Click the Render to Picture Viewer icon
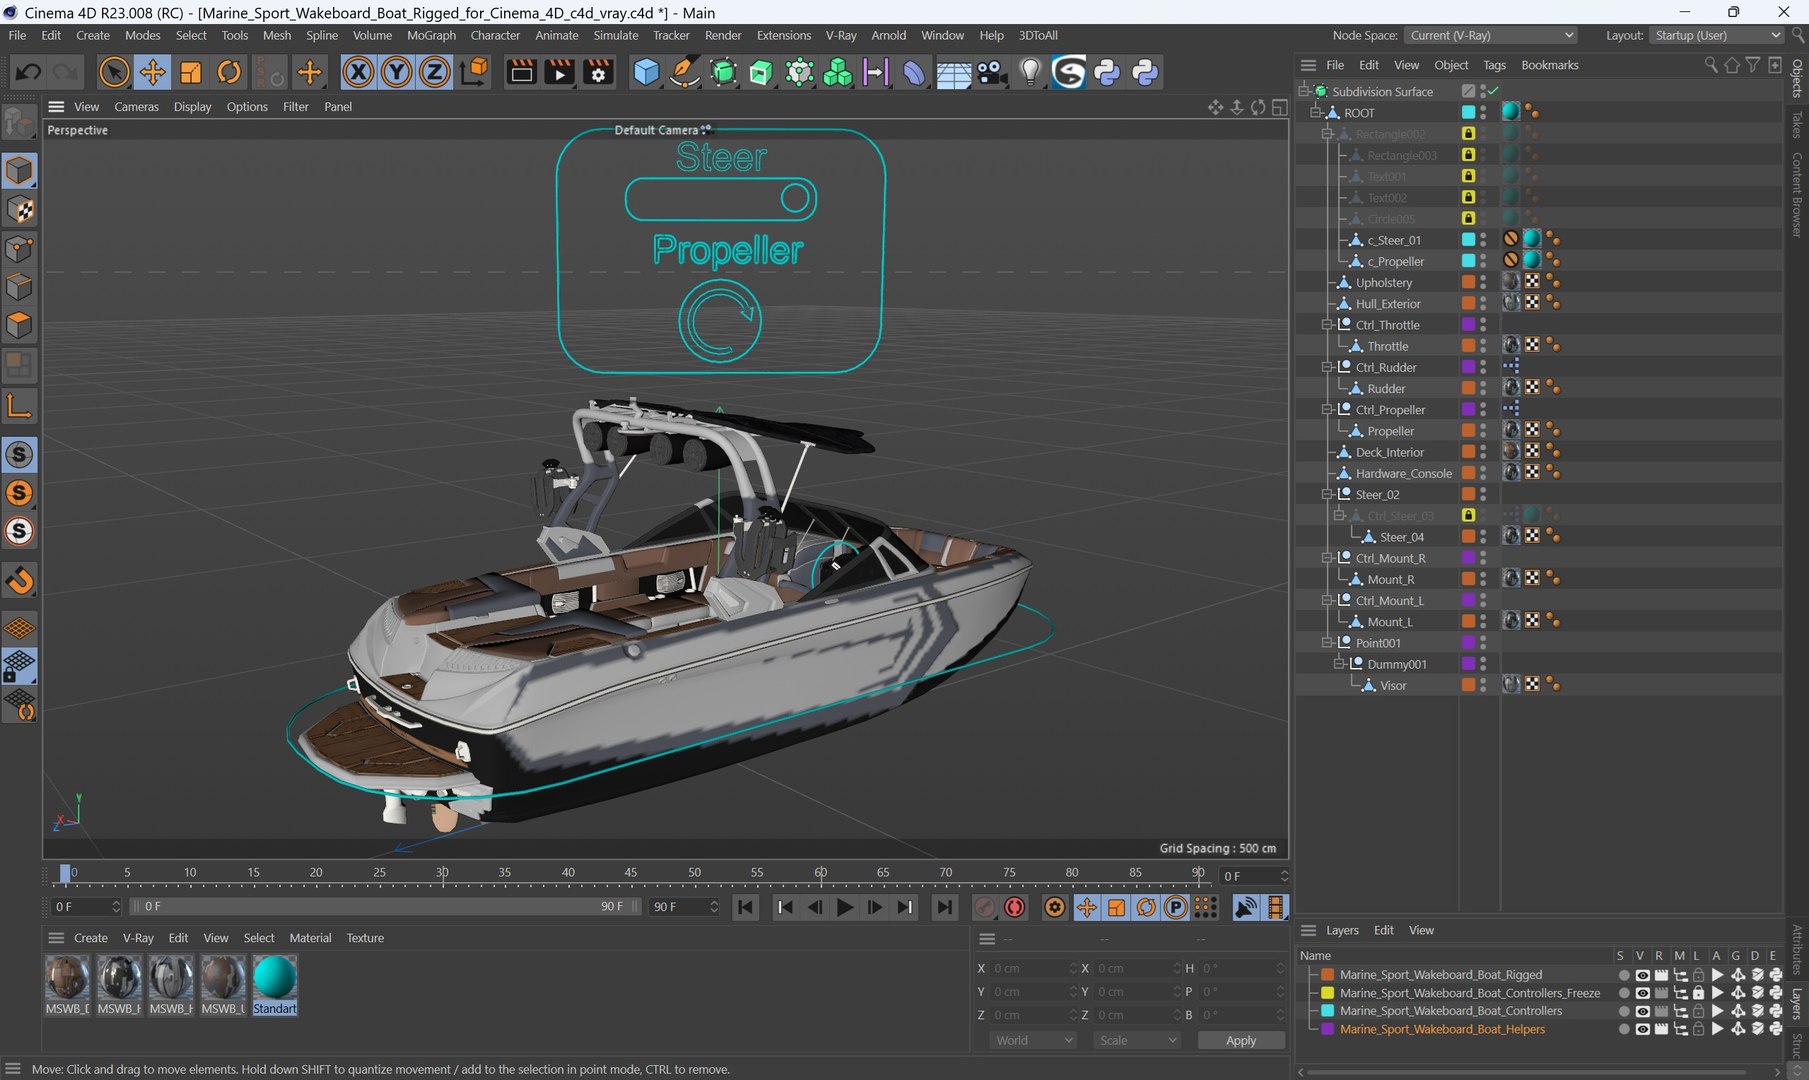Viewport: 1809px width, 1080px height. (x=559, y=72)
